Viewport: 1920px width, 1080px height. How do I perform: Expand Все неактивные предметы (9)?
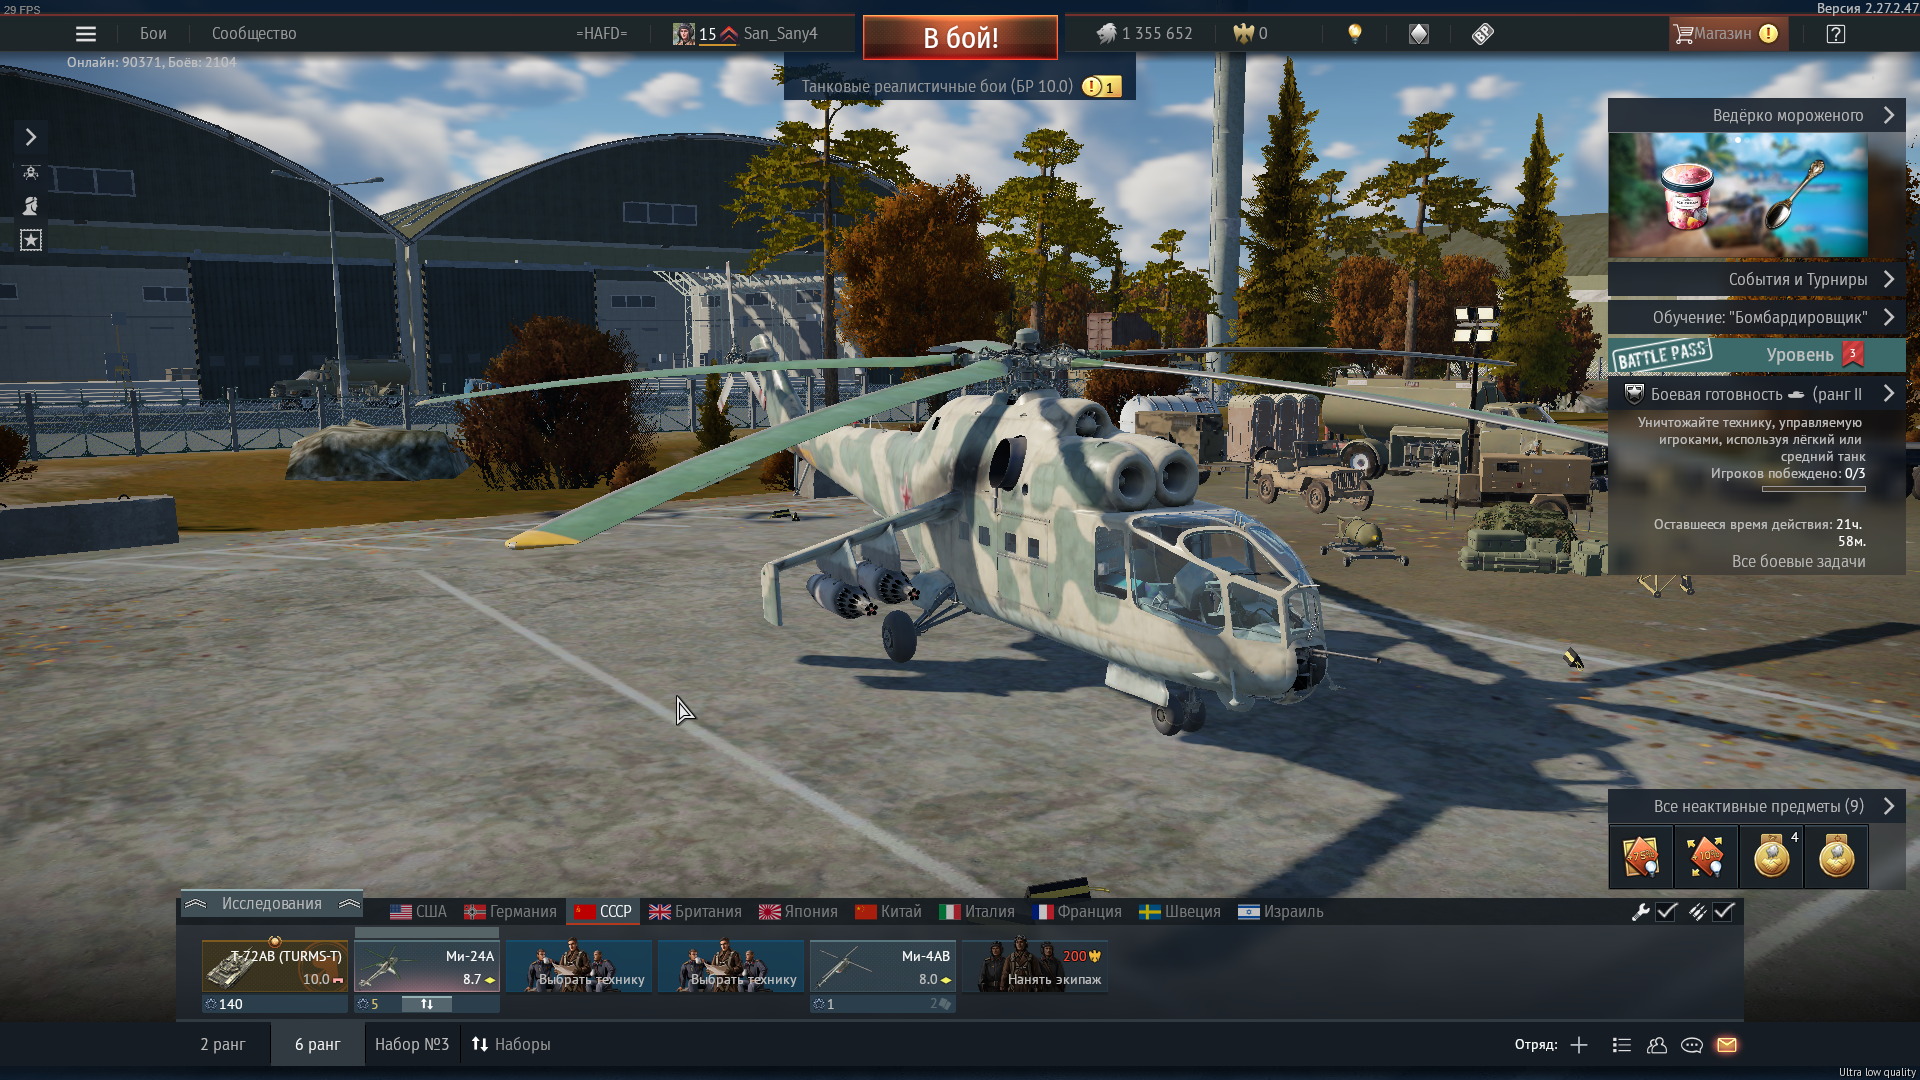(x=1757, y=806)
